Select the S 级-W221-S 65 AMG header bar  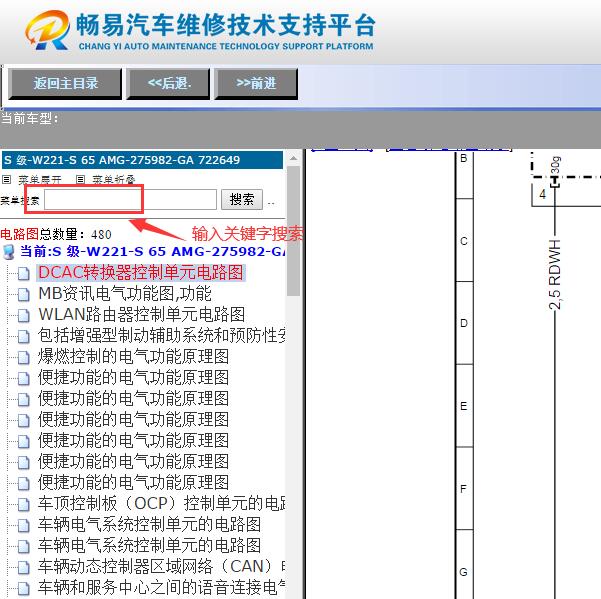(x=142, y=160)
